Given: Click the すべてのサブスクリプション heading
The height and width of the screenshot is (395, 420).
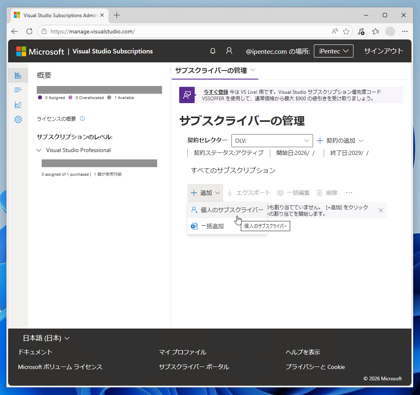Looking at the screenshot, I should 233,170.
